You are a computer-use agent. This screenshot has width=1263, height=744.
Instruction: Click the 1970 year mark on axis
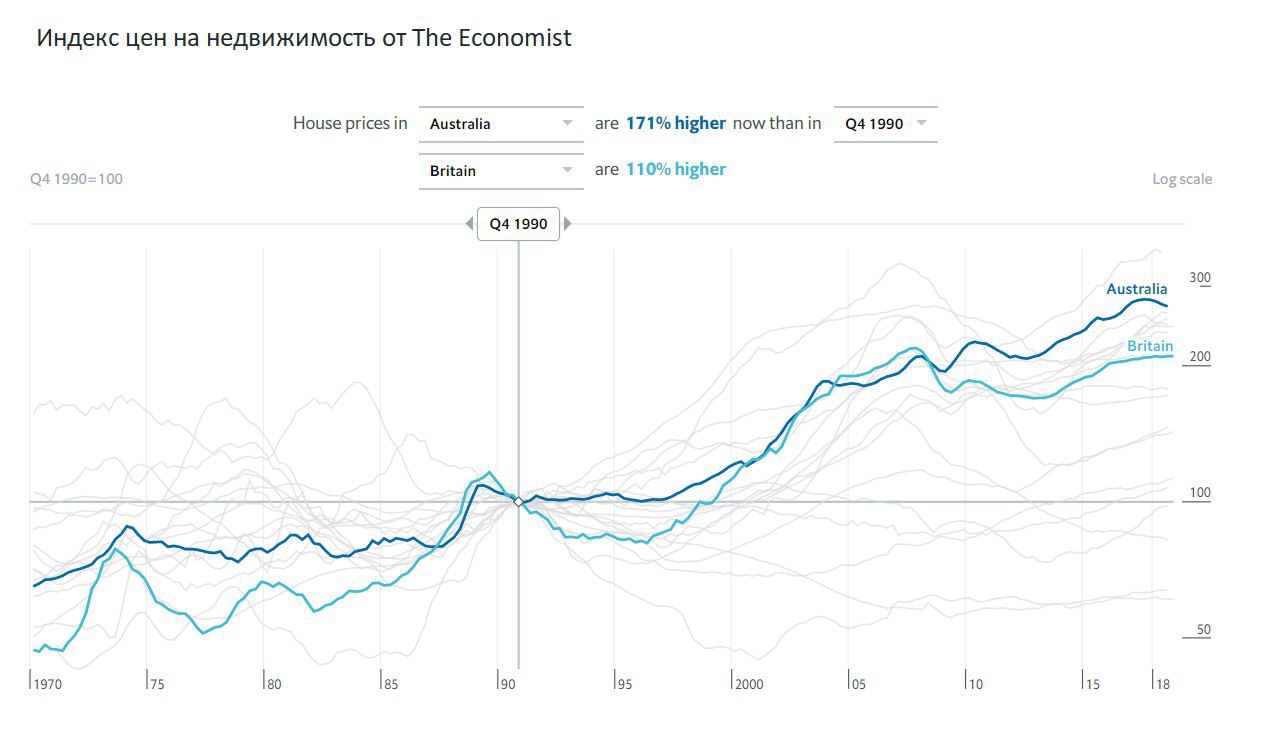click(48, 684)
